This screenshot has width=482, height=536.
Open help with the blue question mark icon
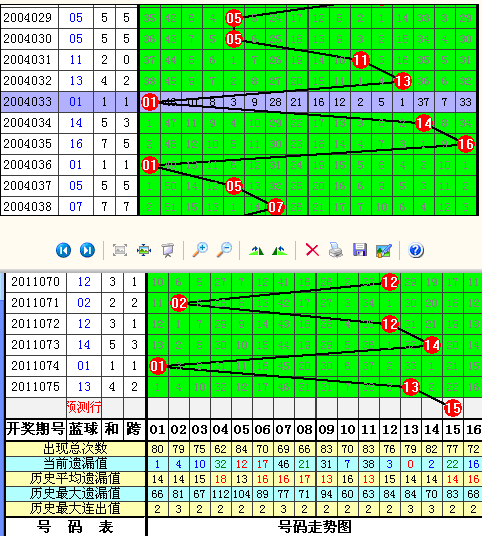point(416,250)
